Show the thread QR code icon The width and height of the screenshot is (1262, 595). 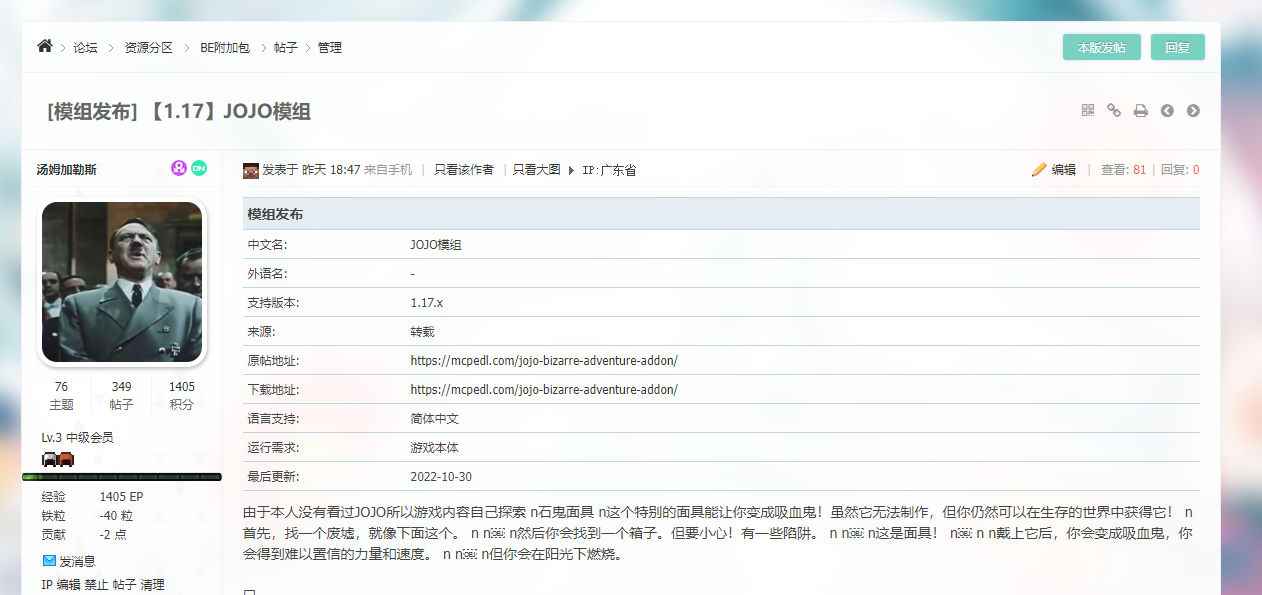point(1088,110)
